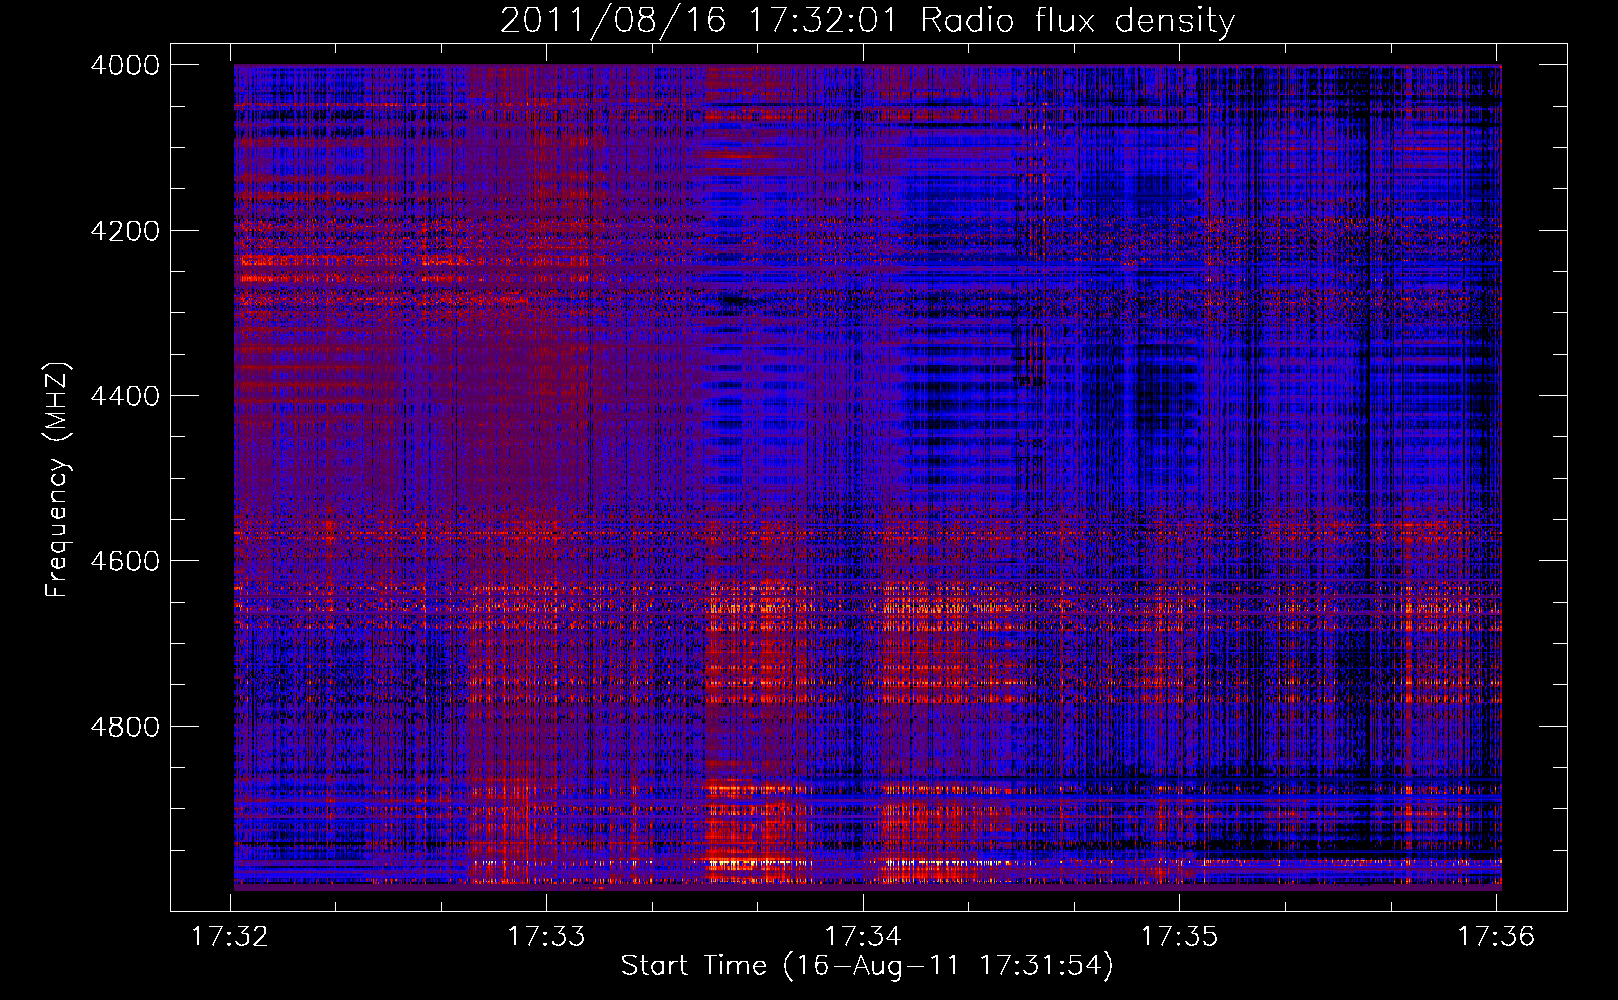Click the 4600 frequency tick label

125,561
